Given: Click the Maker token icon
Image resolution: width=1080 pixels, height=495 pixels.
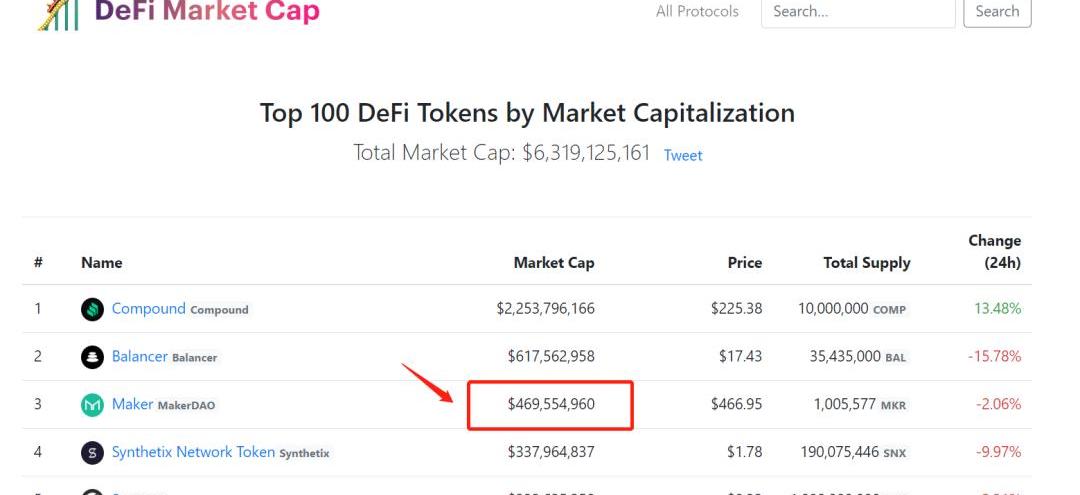Looking at the screenshot, I should pos(92,405).
